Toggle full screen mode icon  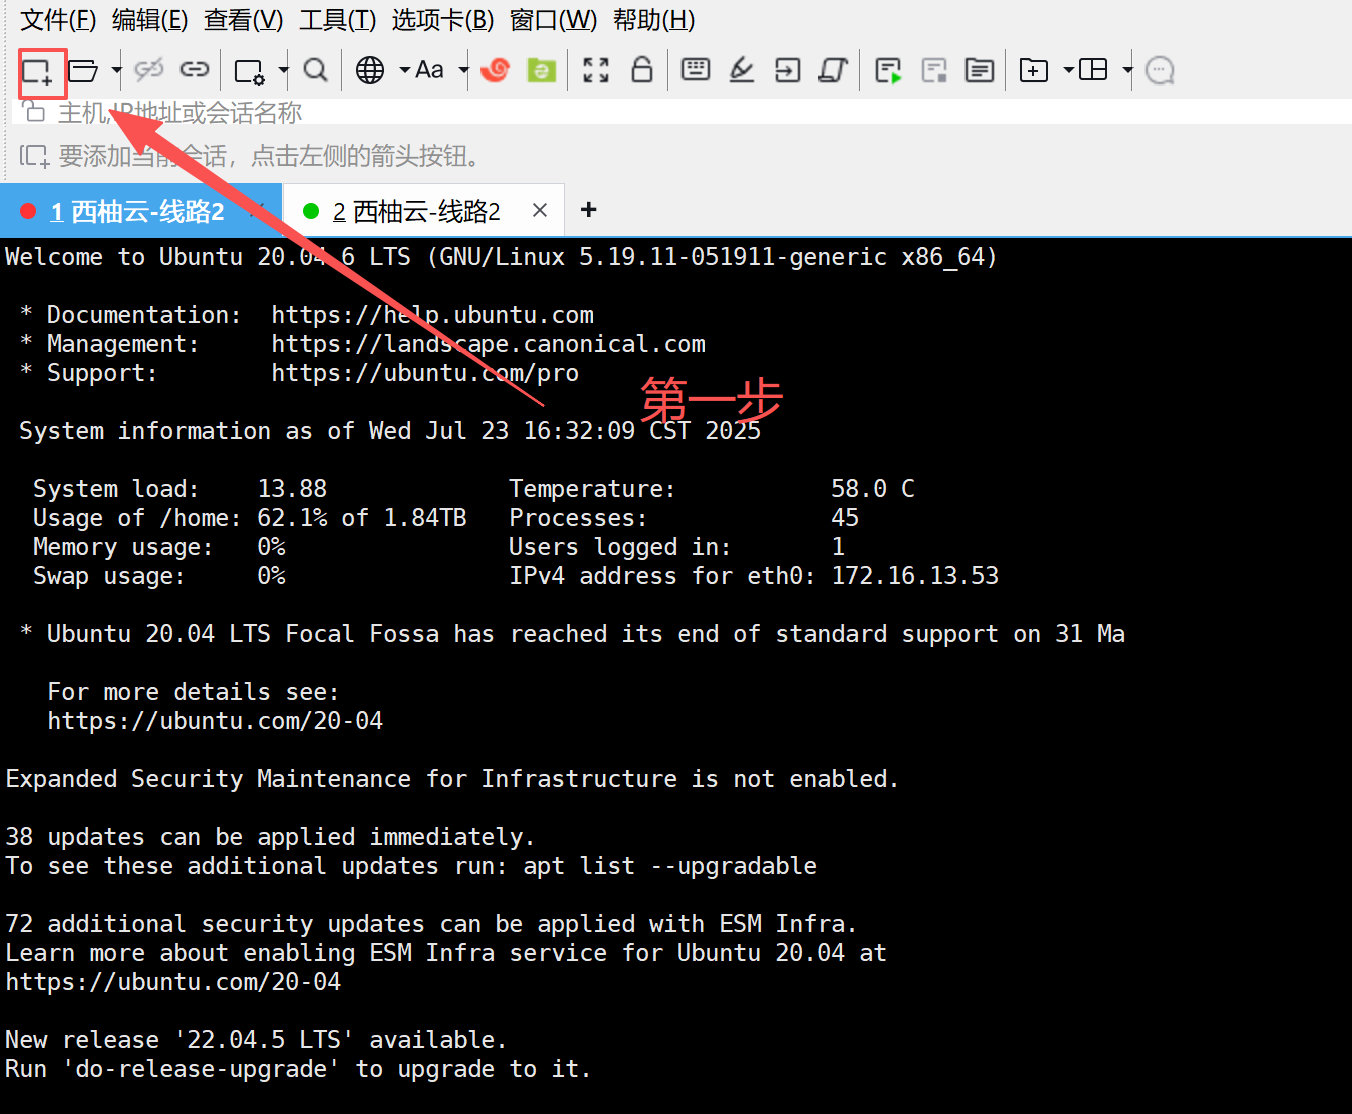pos(596,70)
